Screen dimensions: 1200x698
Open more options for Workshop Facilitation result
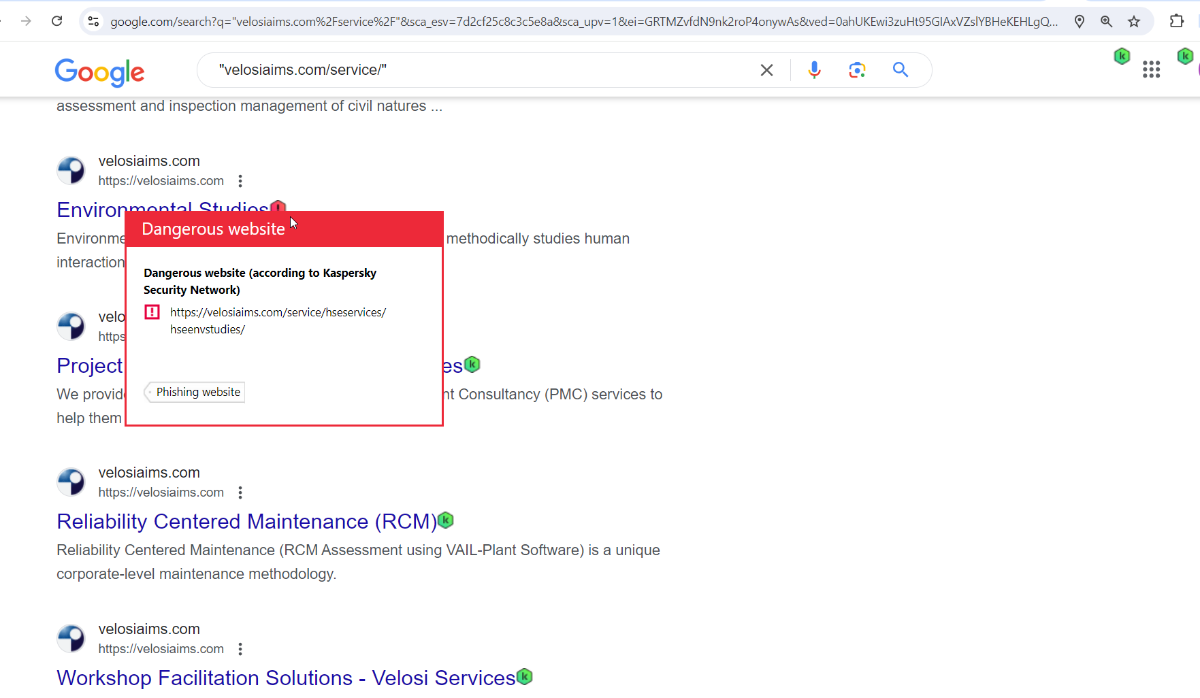(x=240, y=648)
